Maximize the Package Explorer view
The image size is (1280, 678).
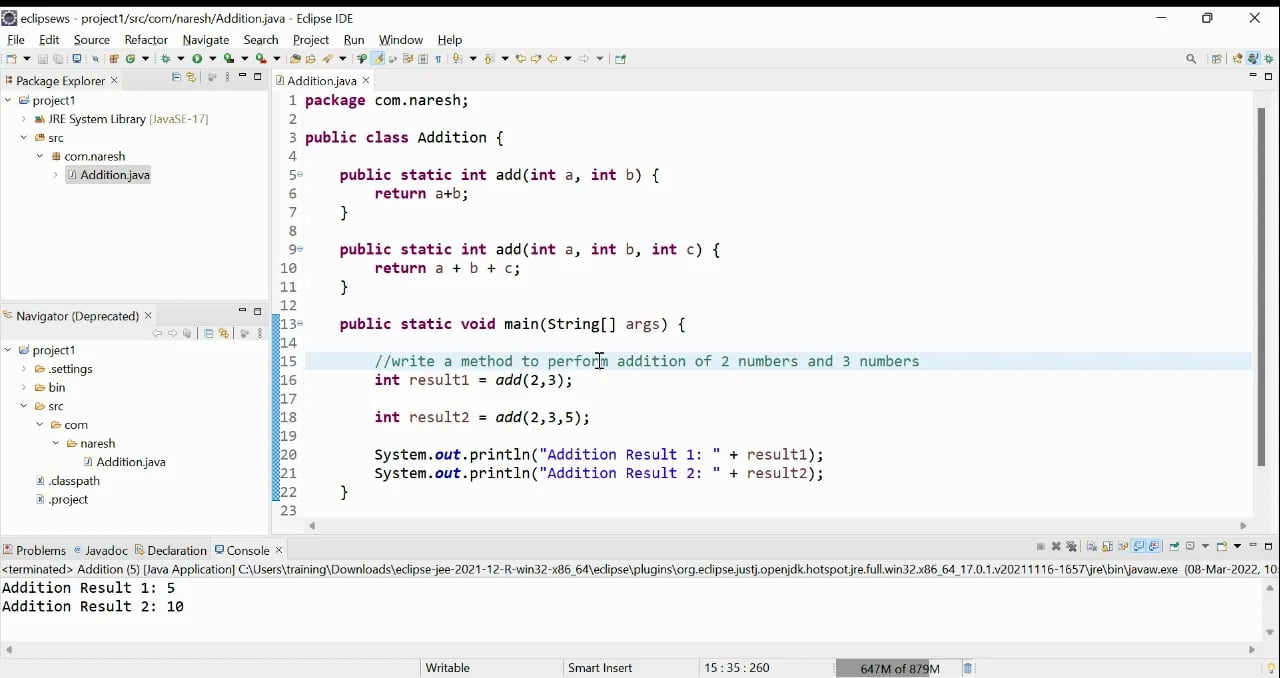click(257, 76)
